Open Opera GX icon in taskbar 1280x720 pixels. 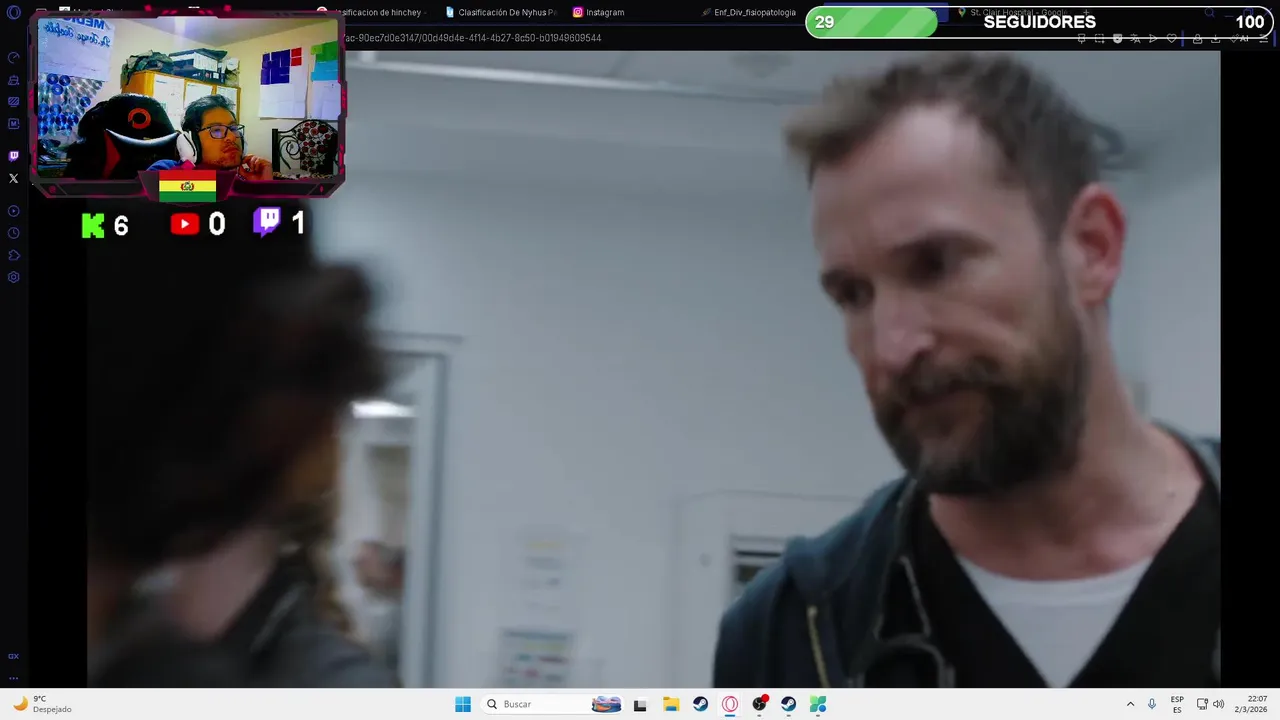[x=729, y=704]
